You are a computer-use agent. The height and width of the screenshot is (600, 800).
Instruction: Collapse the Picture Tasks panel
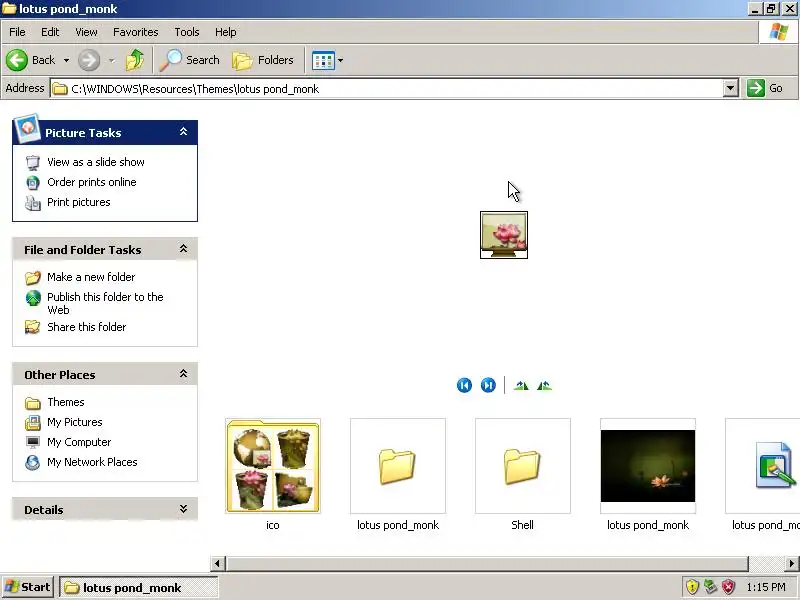(184, 132)
